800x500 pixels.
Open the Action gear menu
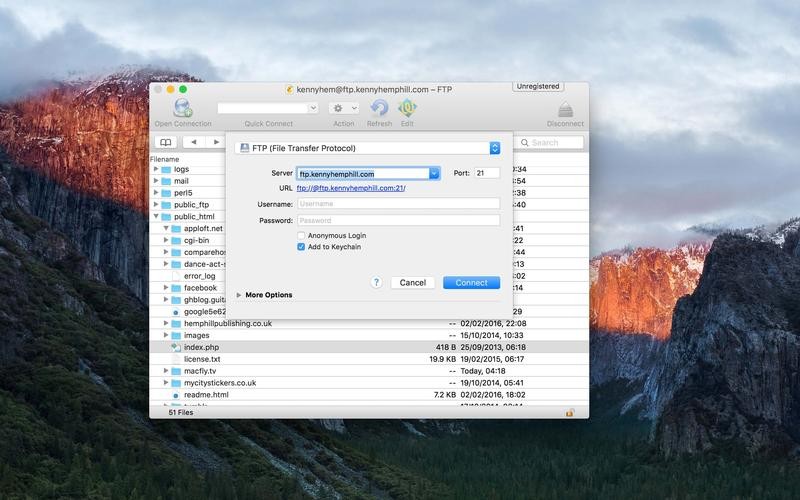(344, 108)
